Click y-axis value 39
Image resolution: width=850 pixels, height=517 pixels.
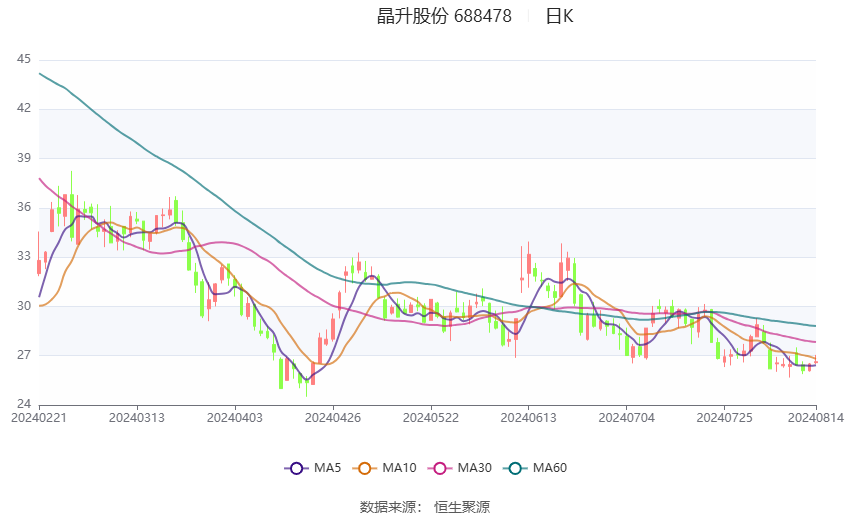[x=24, y=158]
